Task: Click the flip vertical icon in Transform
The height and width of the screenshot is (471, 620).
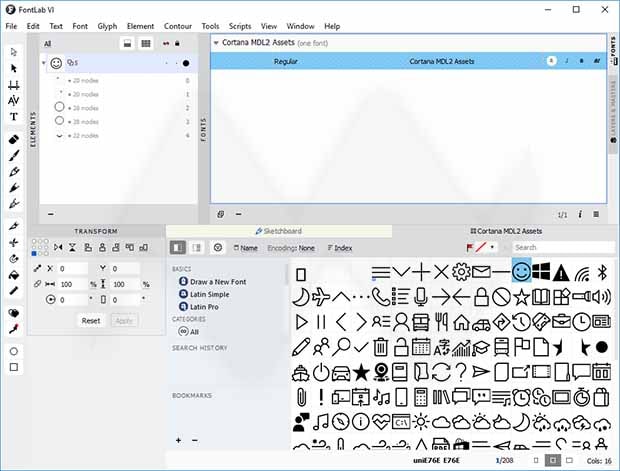Action: pos(73,247)
